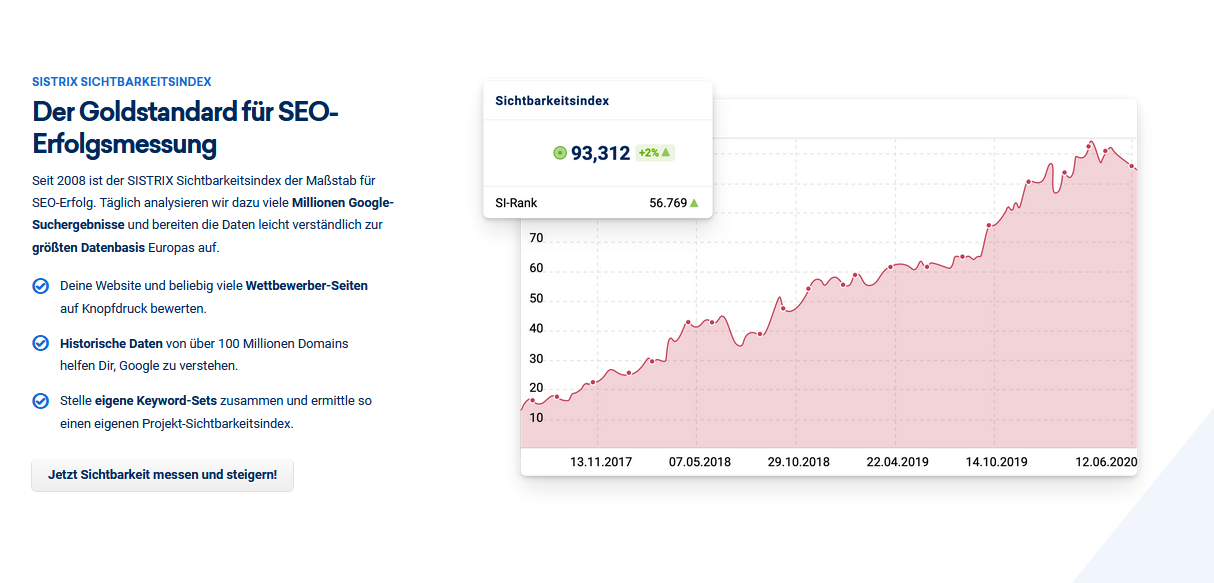Click the checkmark icon beside Wettbewerber-Seiten bullet

pyautogui.click(x=41, y=286)
